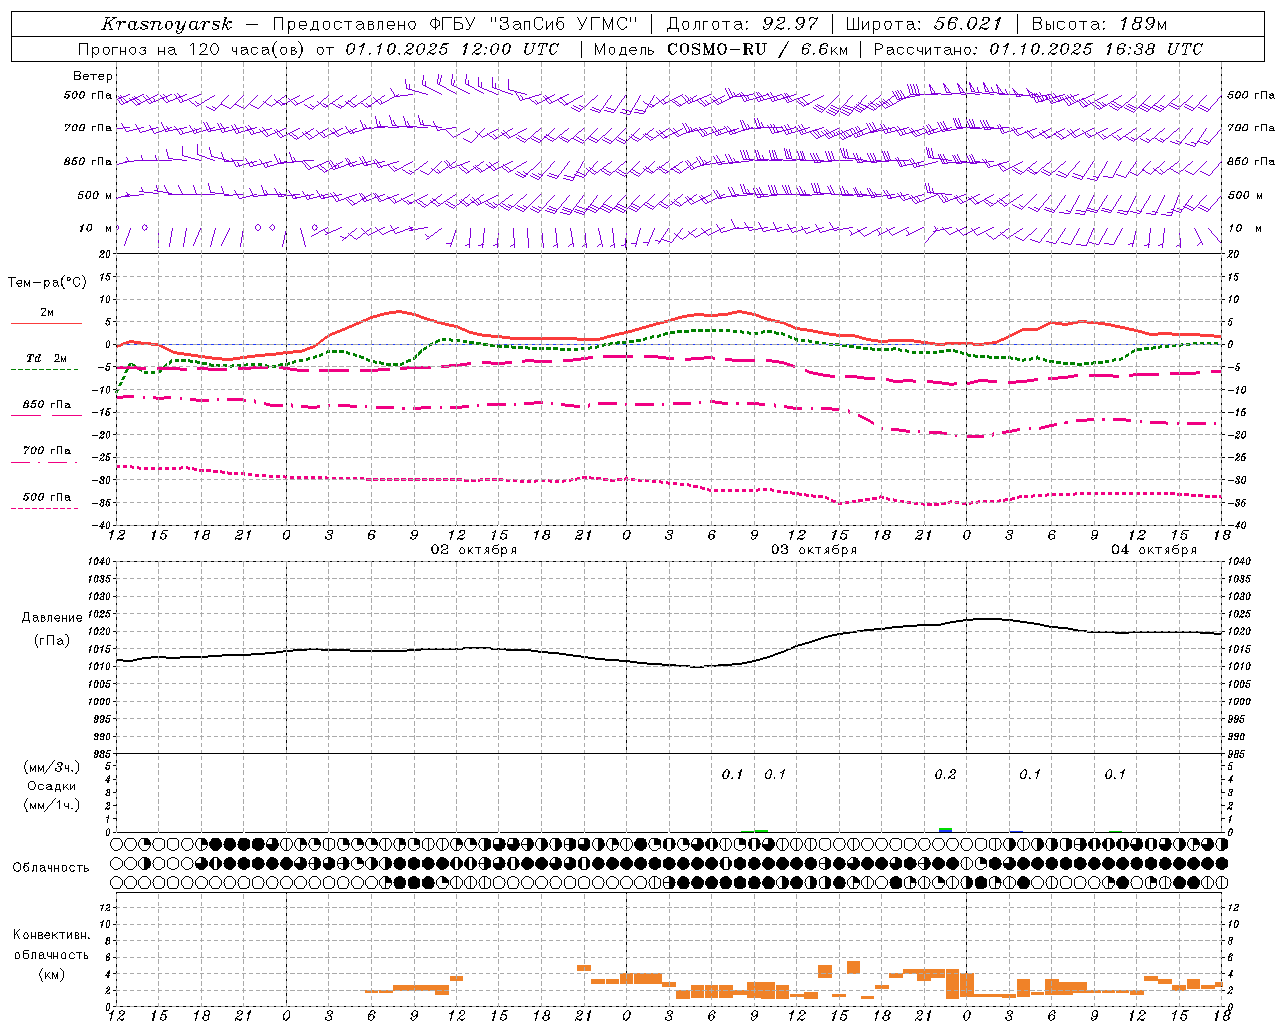Click the Krasnoyarsk title in the header

[x=167, y=24]
